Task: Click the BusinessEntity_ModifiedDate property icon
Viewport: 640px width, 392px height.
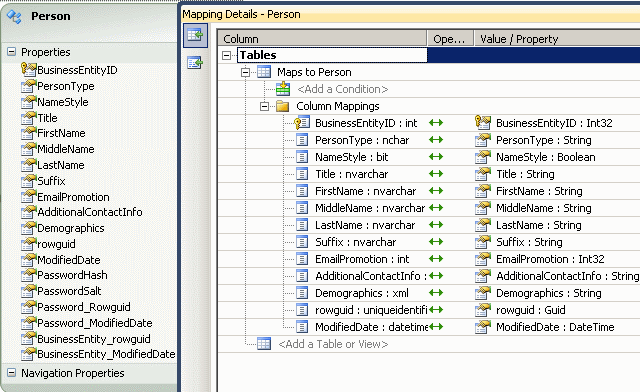Action: click(x=29, y=354)
